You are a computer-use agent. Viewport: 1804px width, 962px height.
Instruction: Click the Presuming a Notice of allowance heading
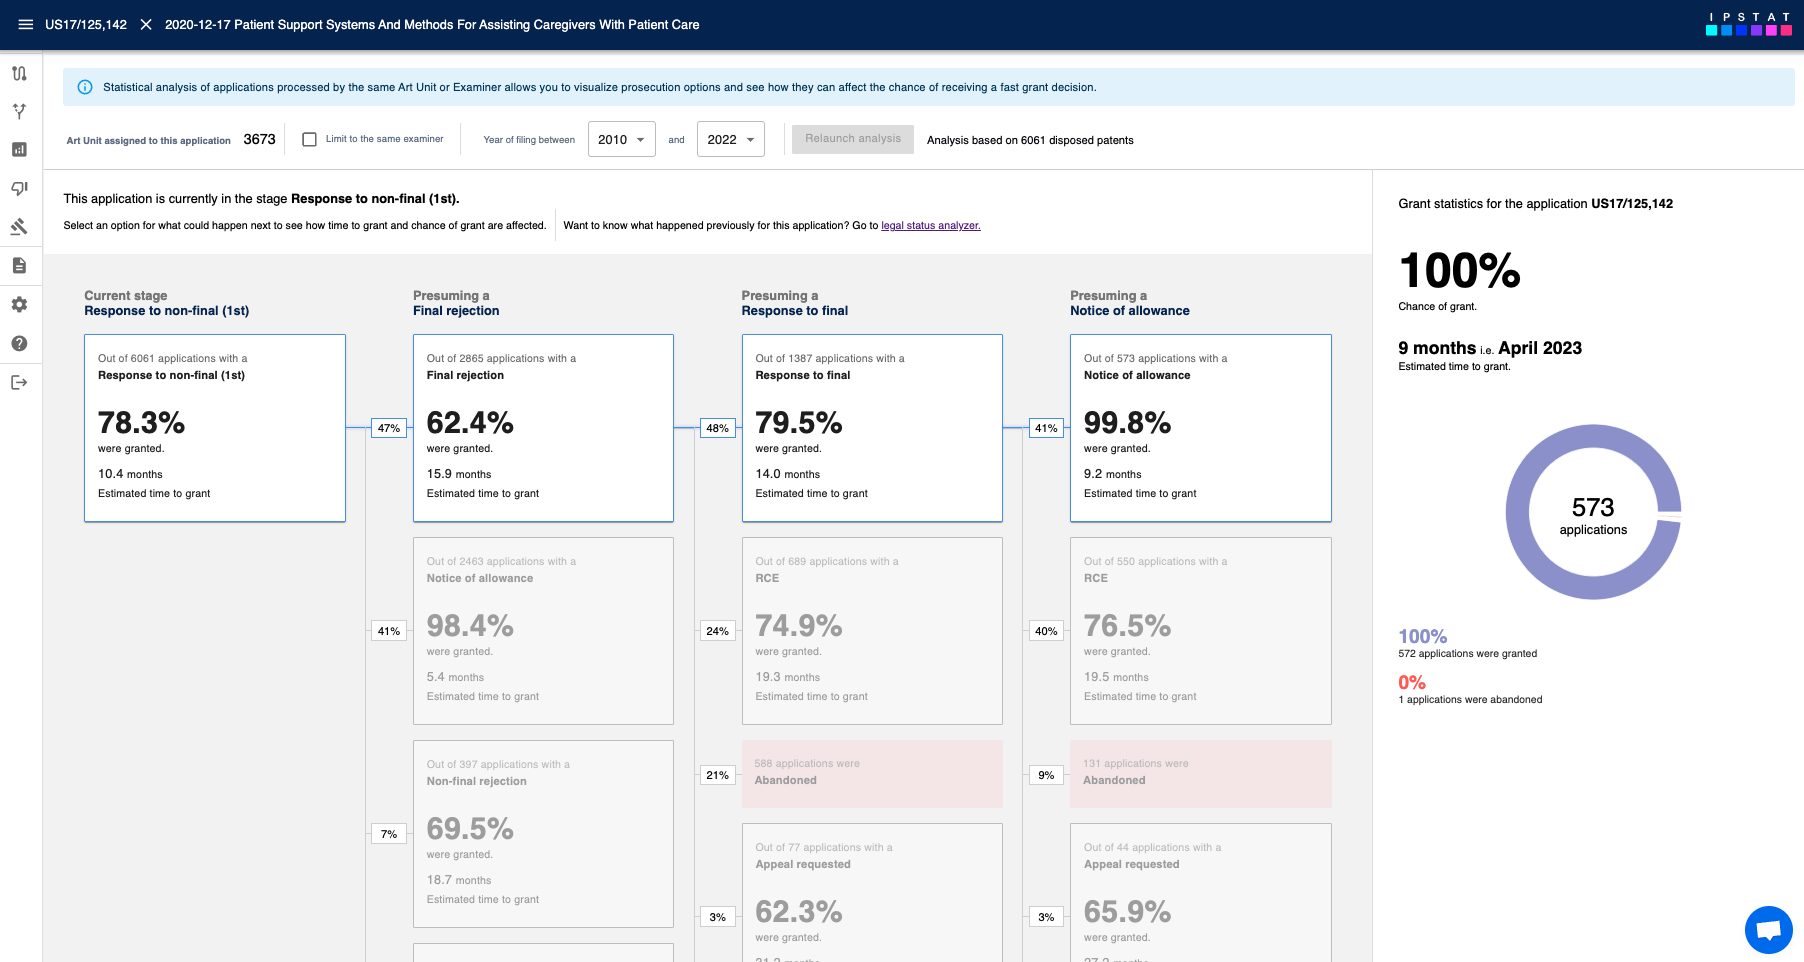[1130, 303]
